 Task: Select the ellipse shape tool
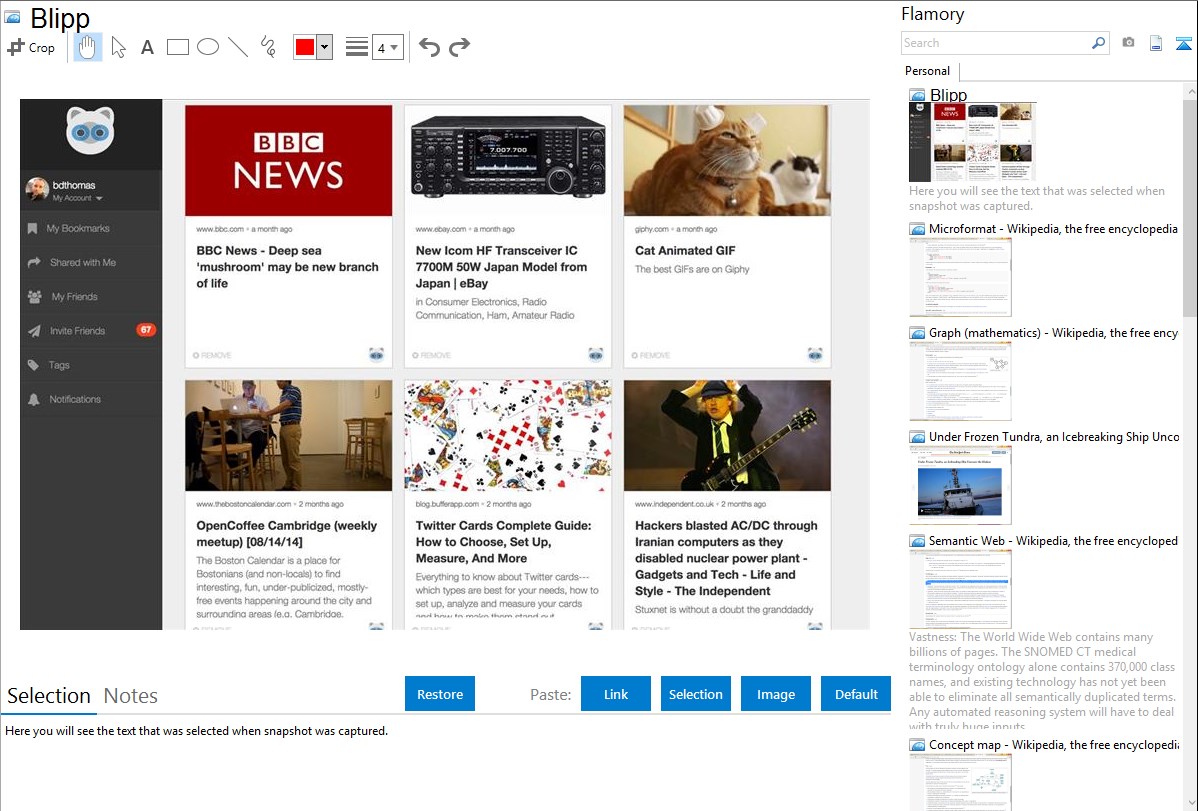pos(208,47)
